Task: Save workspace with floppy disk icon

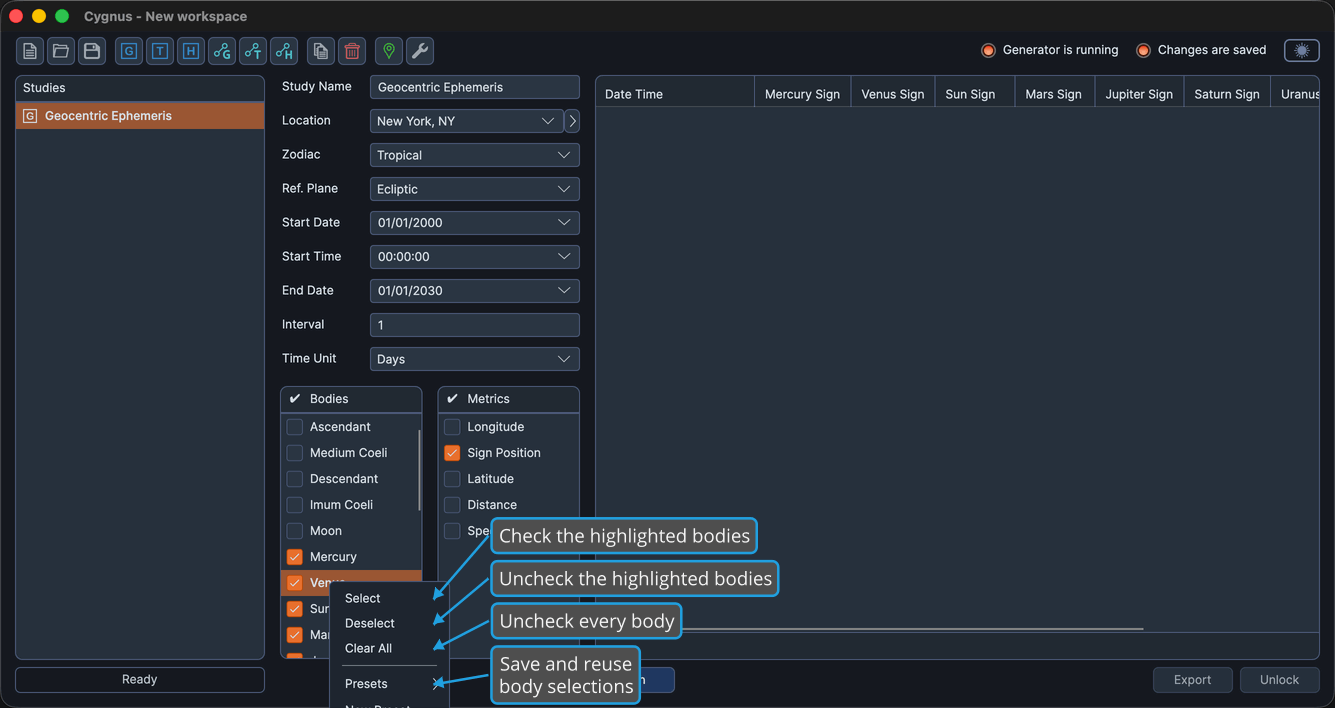Action: tap(92, 51)
